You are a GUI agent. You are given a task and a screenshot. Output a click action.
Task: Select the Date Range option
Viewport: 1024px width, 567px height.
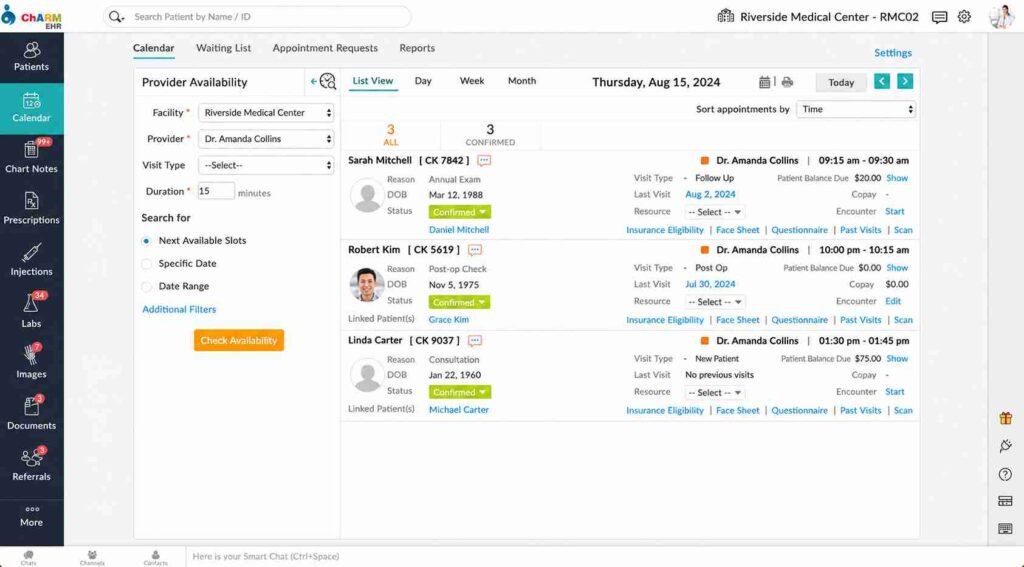pos(146,287)
